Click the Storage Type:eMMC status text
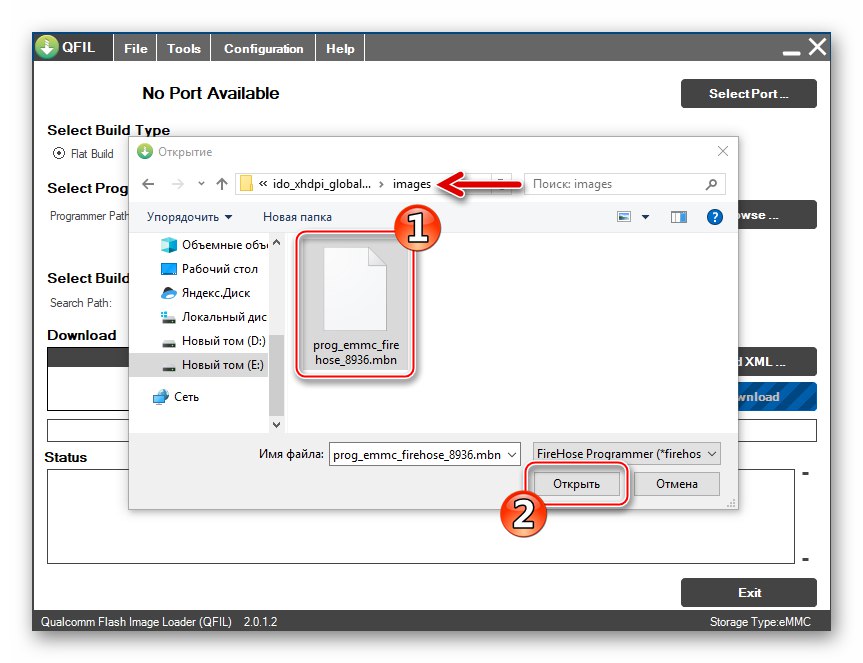863x663 pixels. 760,622
